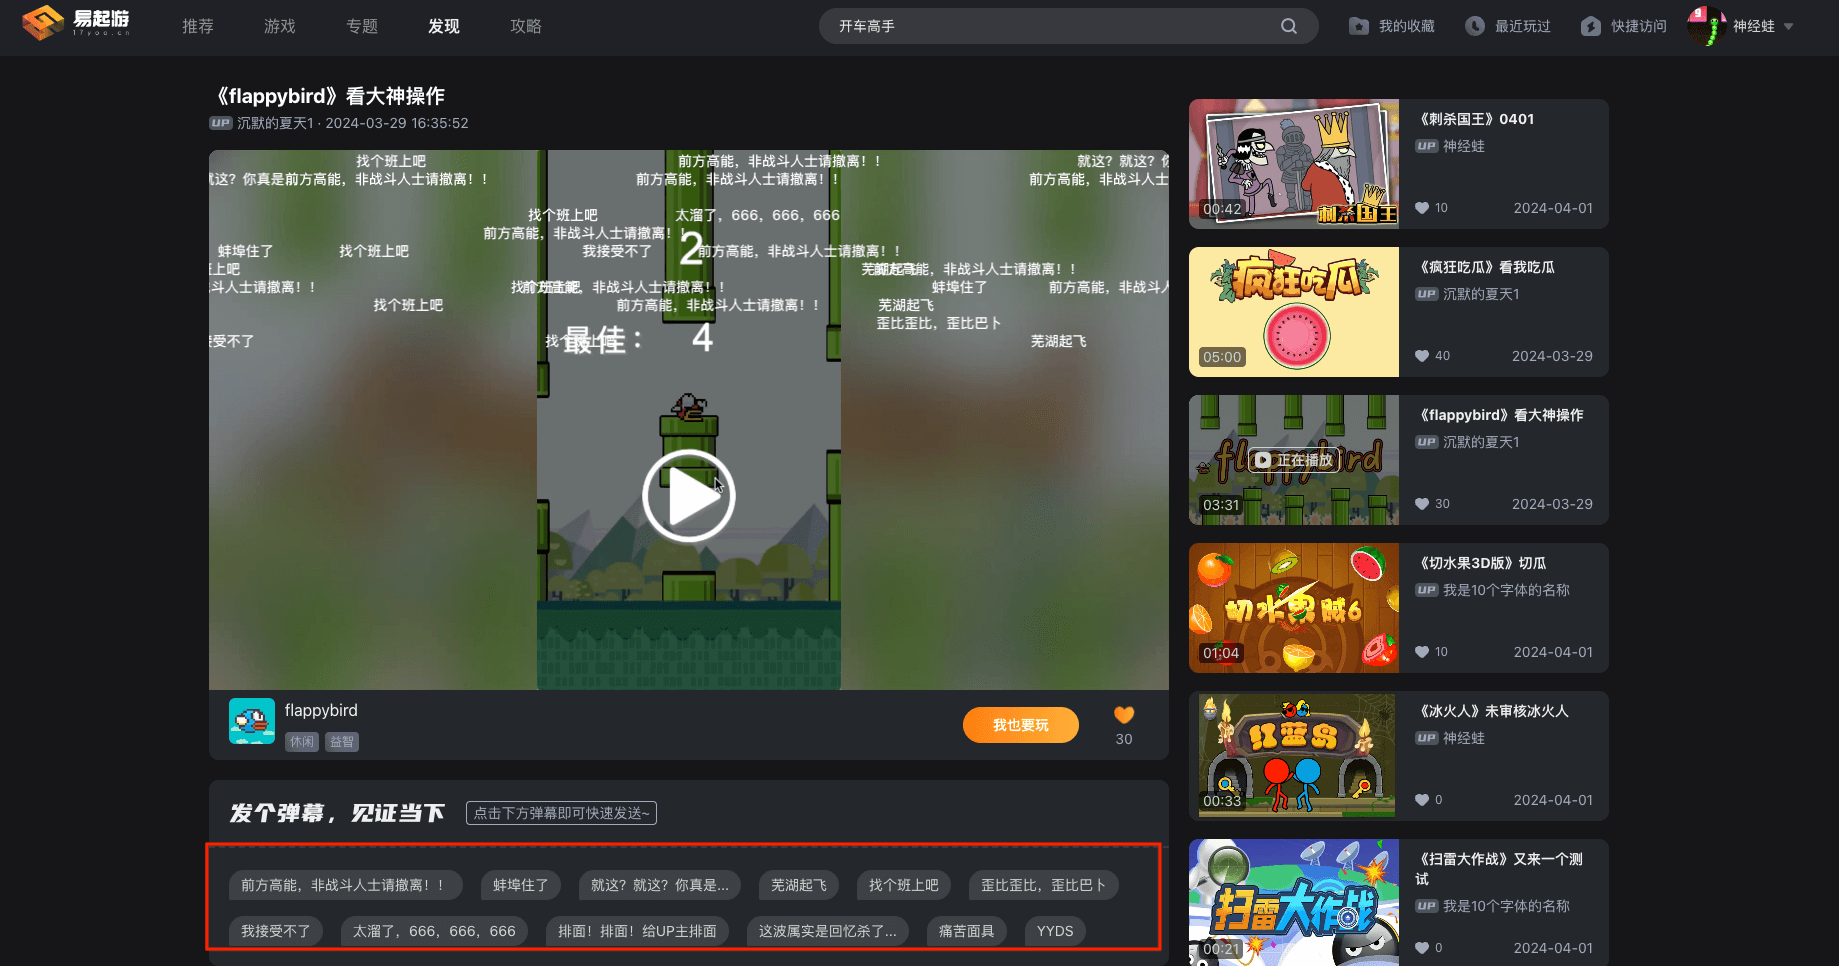Open title 《切水果3D版》切瓜
Image resolution: width=1839 pixels, height=966 pixels.
[x=1482, y=563]
